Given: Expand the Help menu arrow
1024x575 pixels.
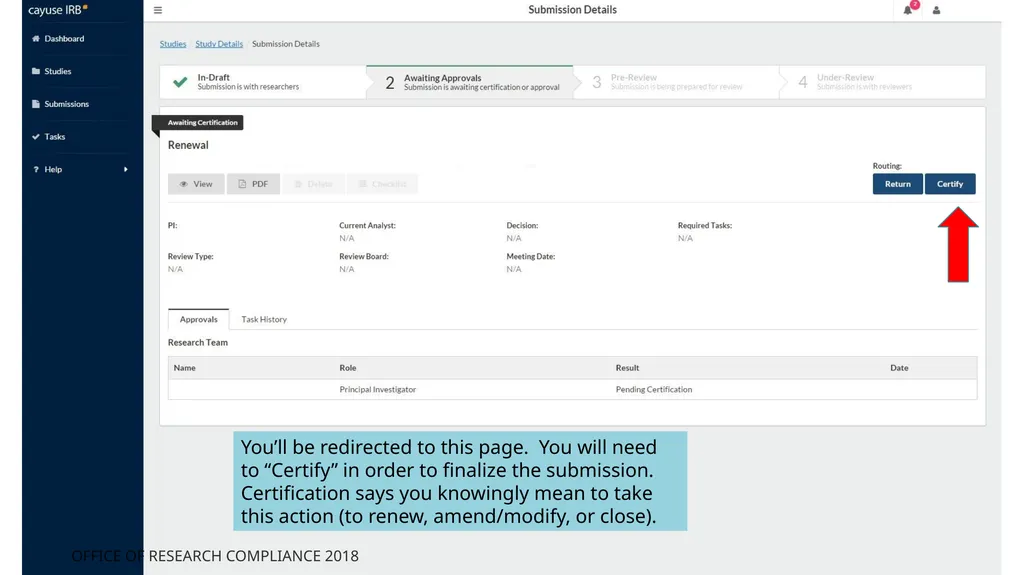Looking at the screenshot, I should tap(125, 169).
